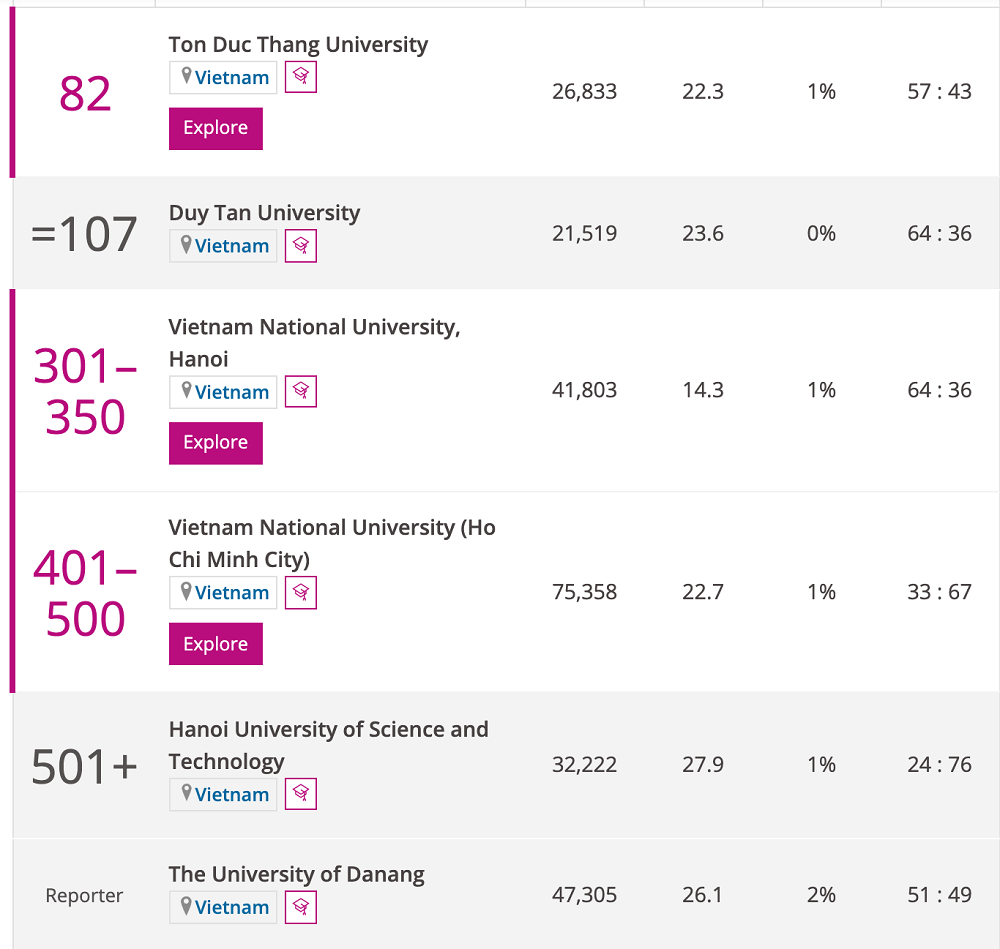The image size is (1000, 949).
Task: Click graduation cap icon for Duy Tan University
Action: pyautogui.click(x=300, y=246)
